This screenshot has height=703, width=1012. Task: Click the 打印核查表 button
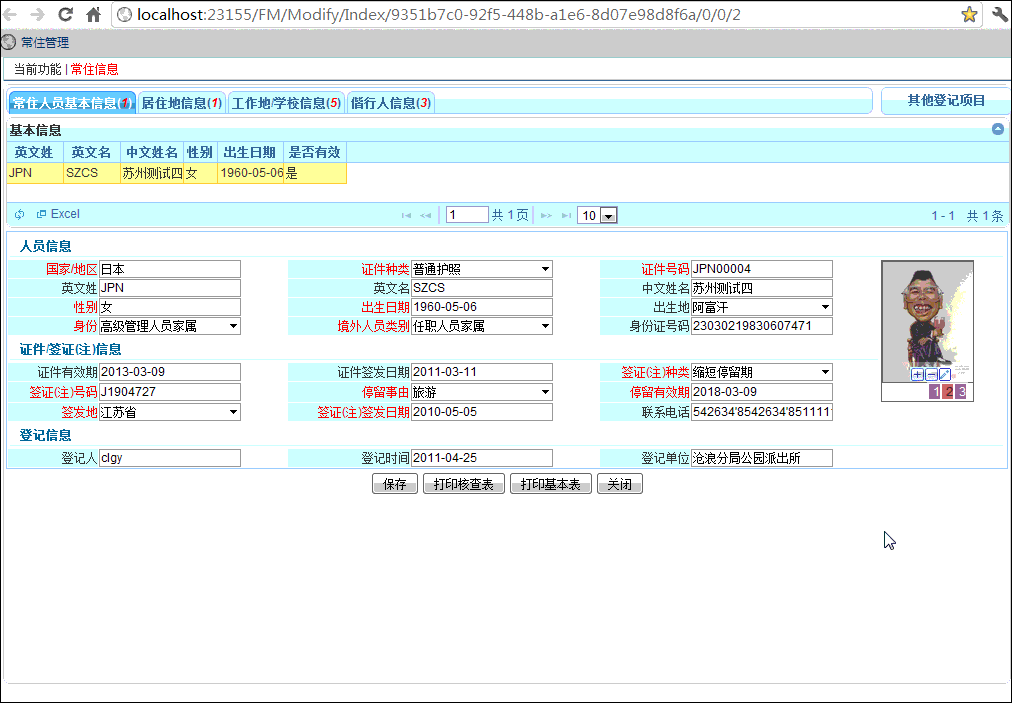click(464, 484)
